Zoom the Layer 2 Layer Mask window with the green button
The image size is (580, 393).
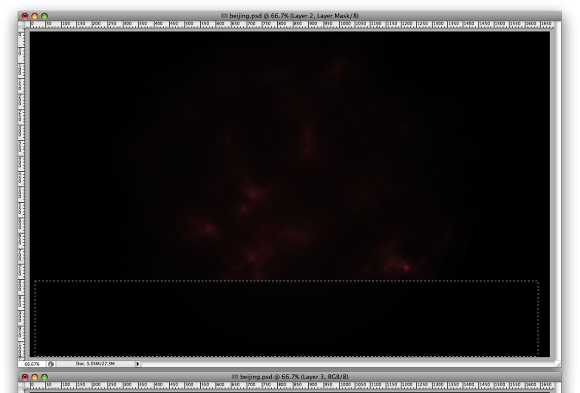tap(45, 16)
